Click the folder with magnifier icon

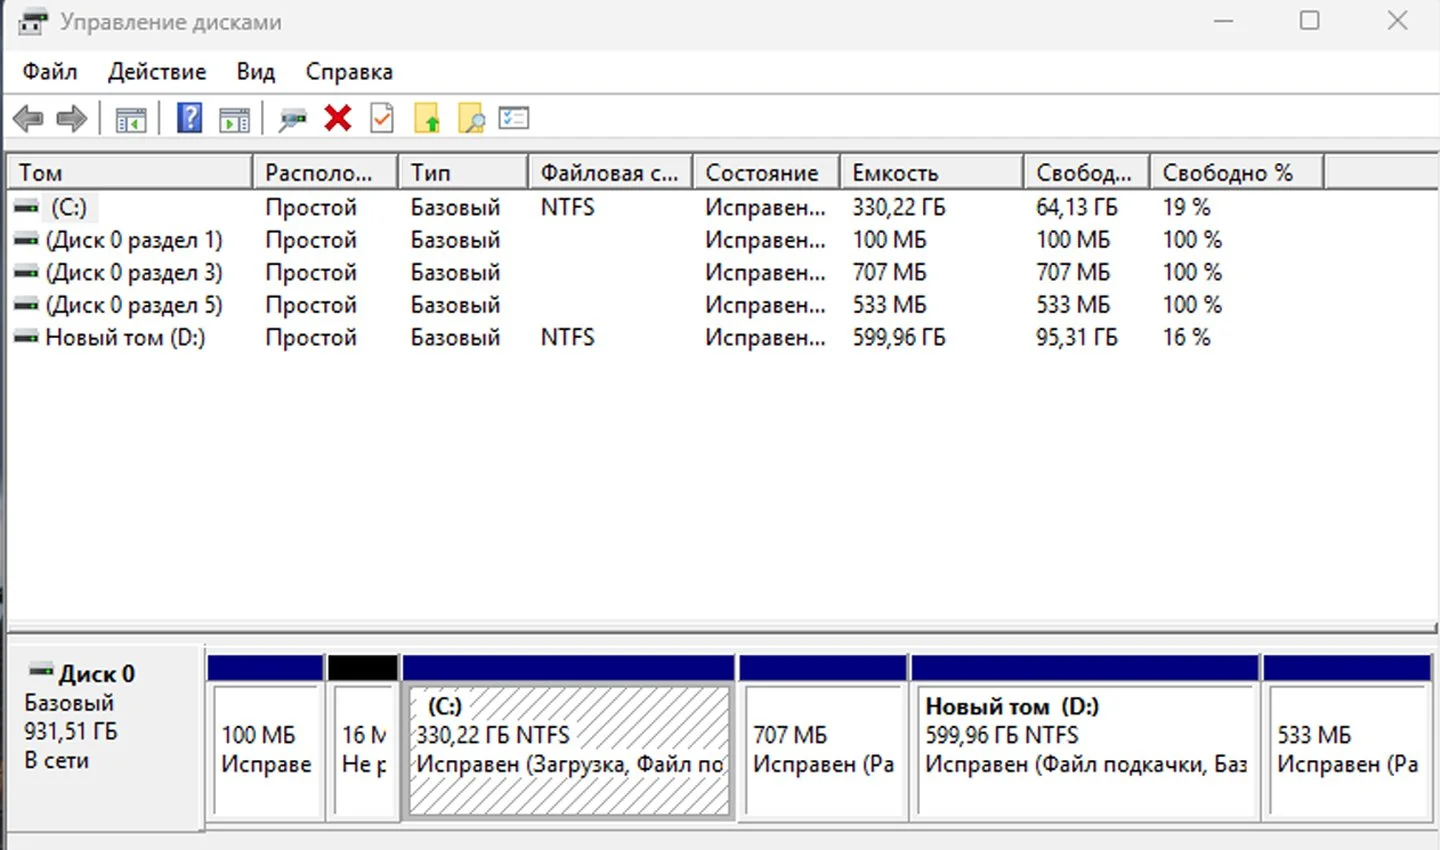click(x=471, y=118)
